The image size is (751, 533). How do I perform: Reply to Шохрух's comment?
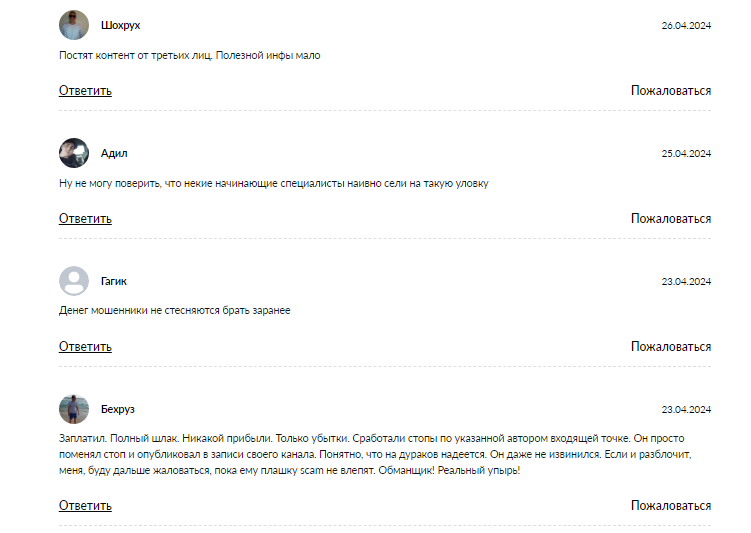85,91
